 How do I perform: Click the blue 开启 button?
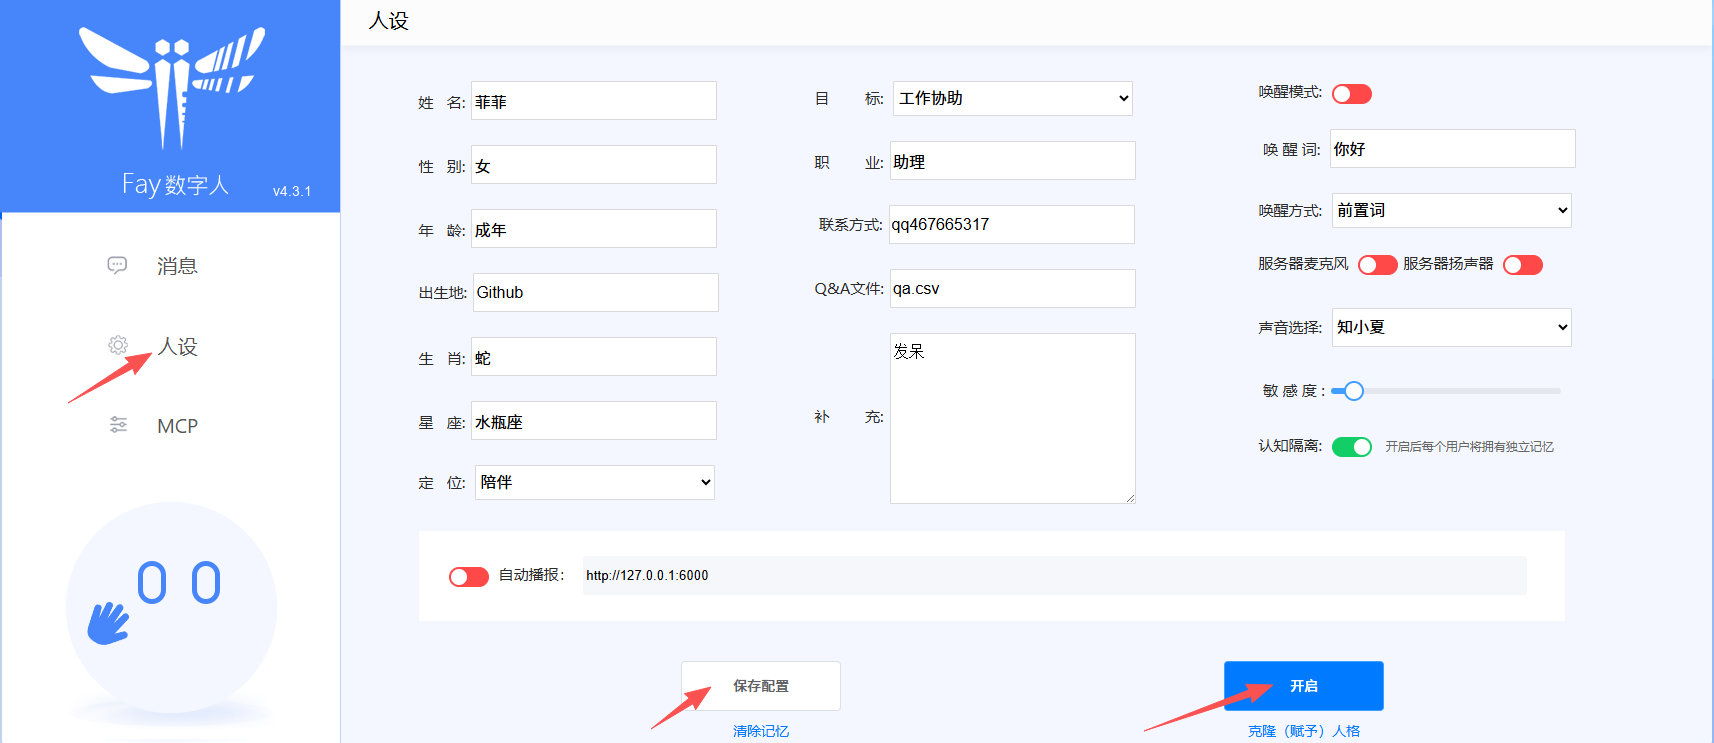coord(1304,686)
